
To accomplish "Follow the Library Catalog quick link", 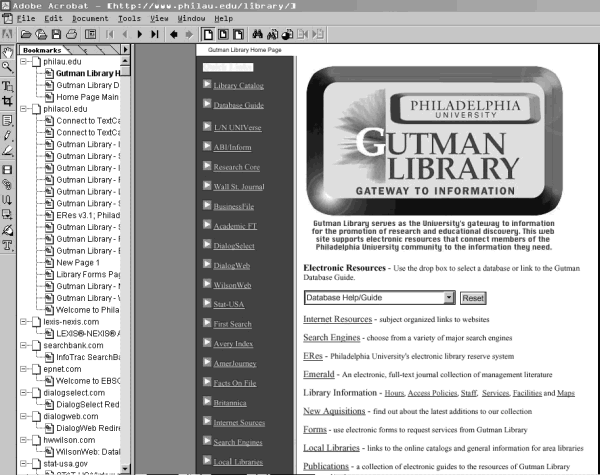I will [x=238, y=86].
